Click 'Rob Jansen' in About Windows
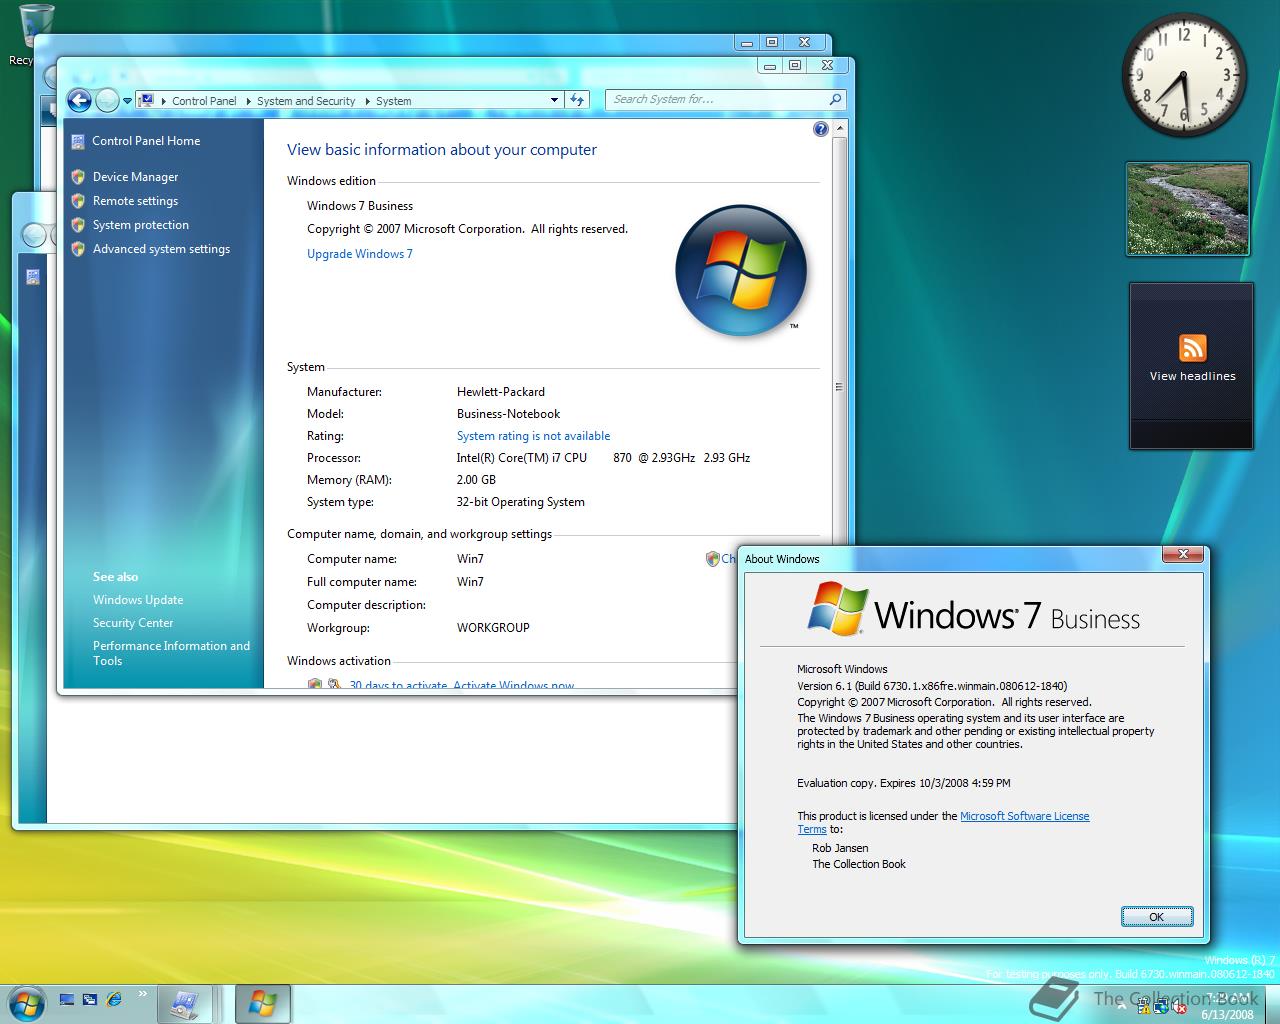This screenshot has width=1280, height=1024. tap(840, 848)
